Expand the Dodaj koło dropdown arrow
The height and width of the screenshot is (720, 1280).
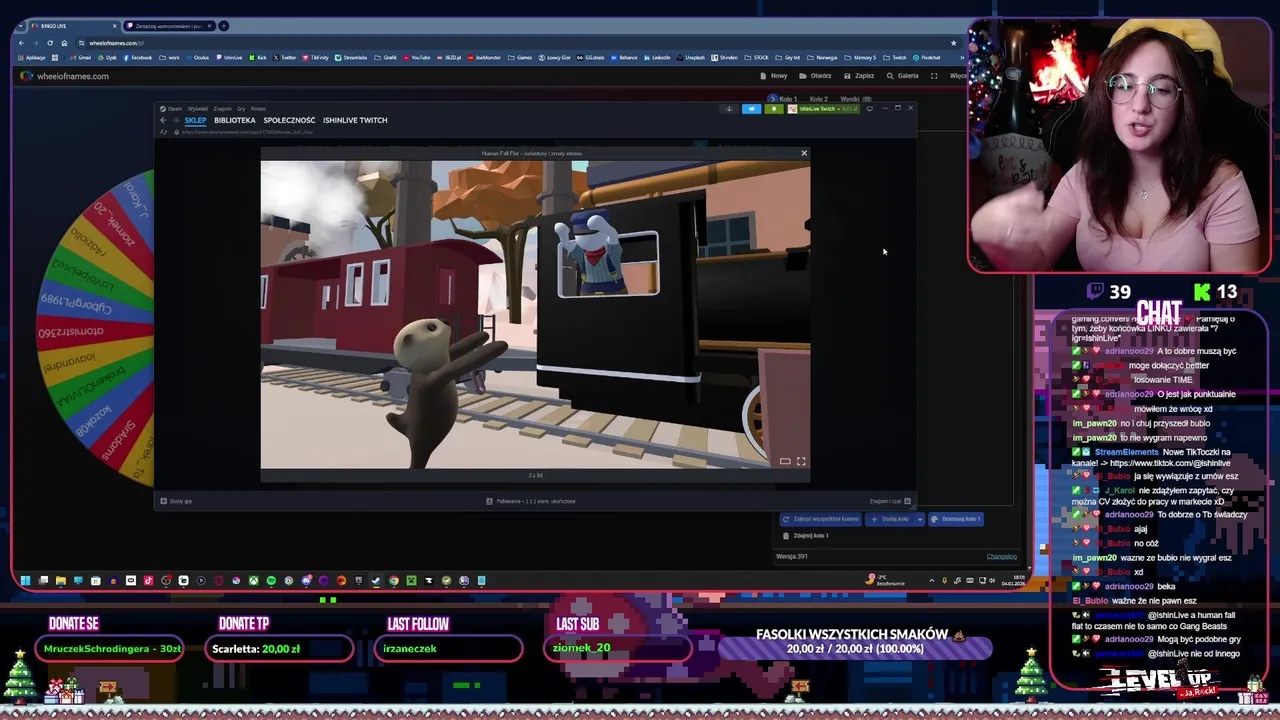point(919,519)
